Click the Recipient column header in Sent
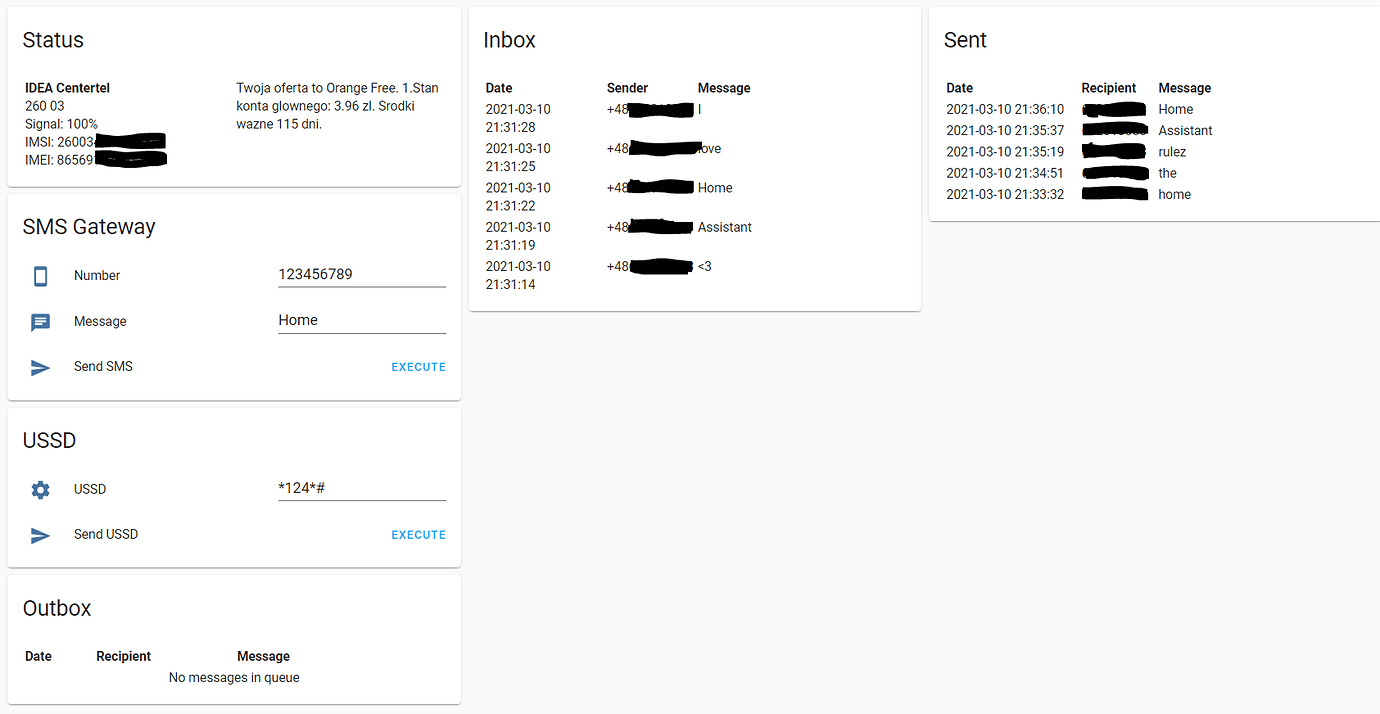1380x714 pixels. (x=1108, y=87)
